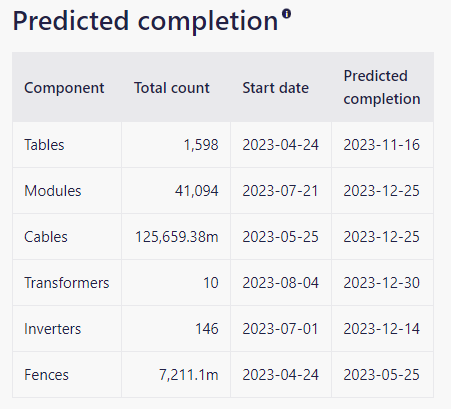Click the 2023-11-16 tables completion date
This screenshot has width=451, height=409.
click(x=382, y=145)
